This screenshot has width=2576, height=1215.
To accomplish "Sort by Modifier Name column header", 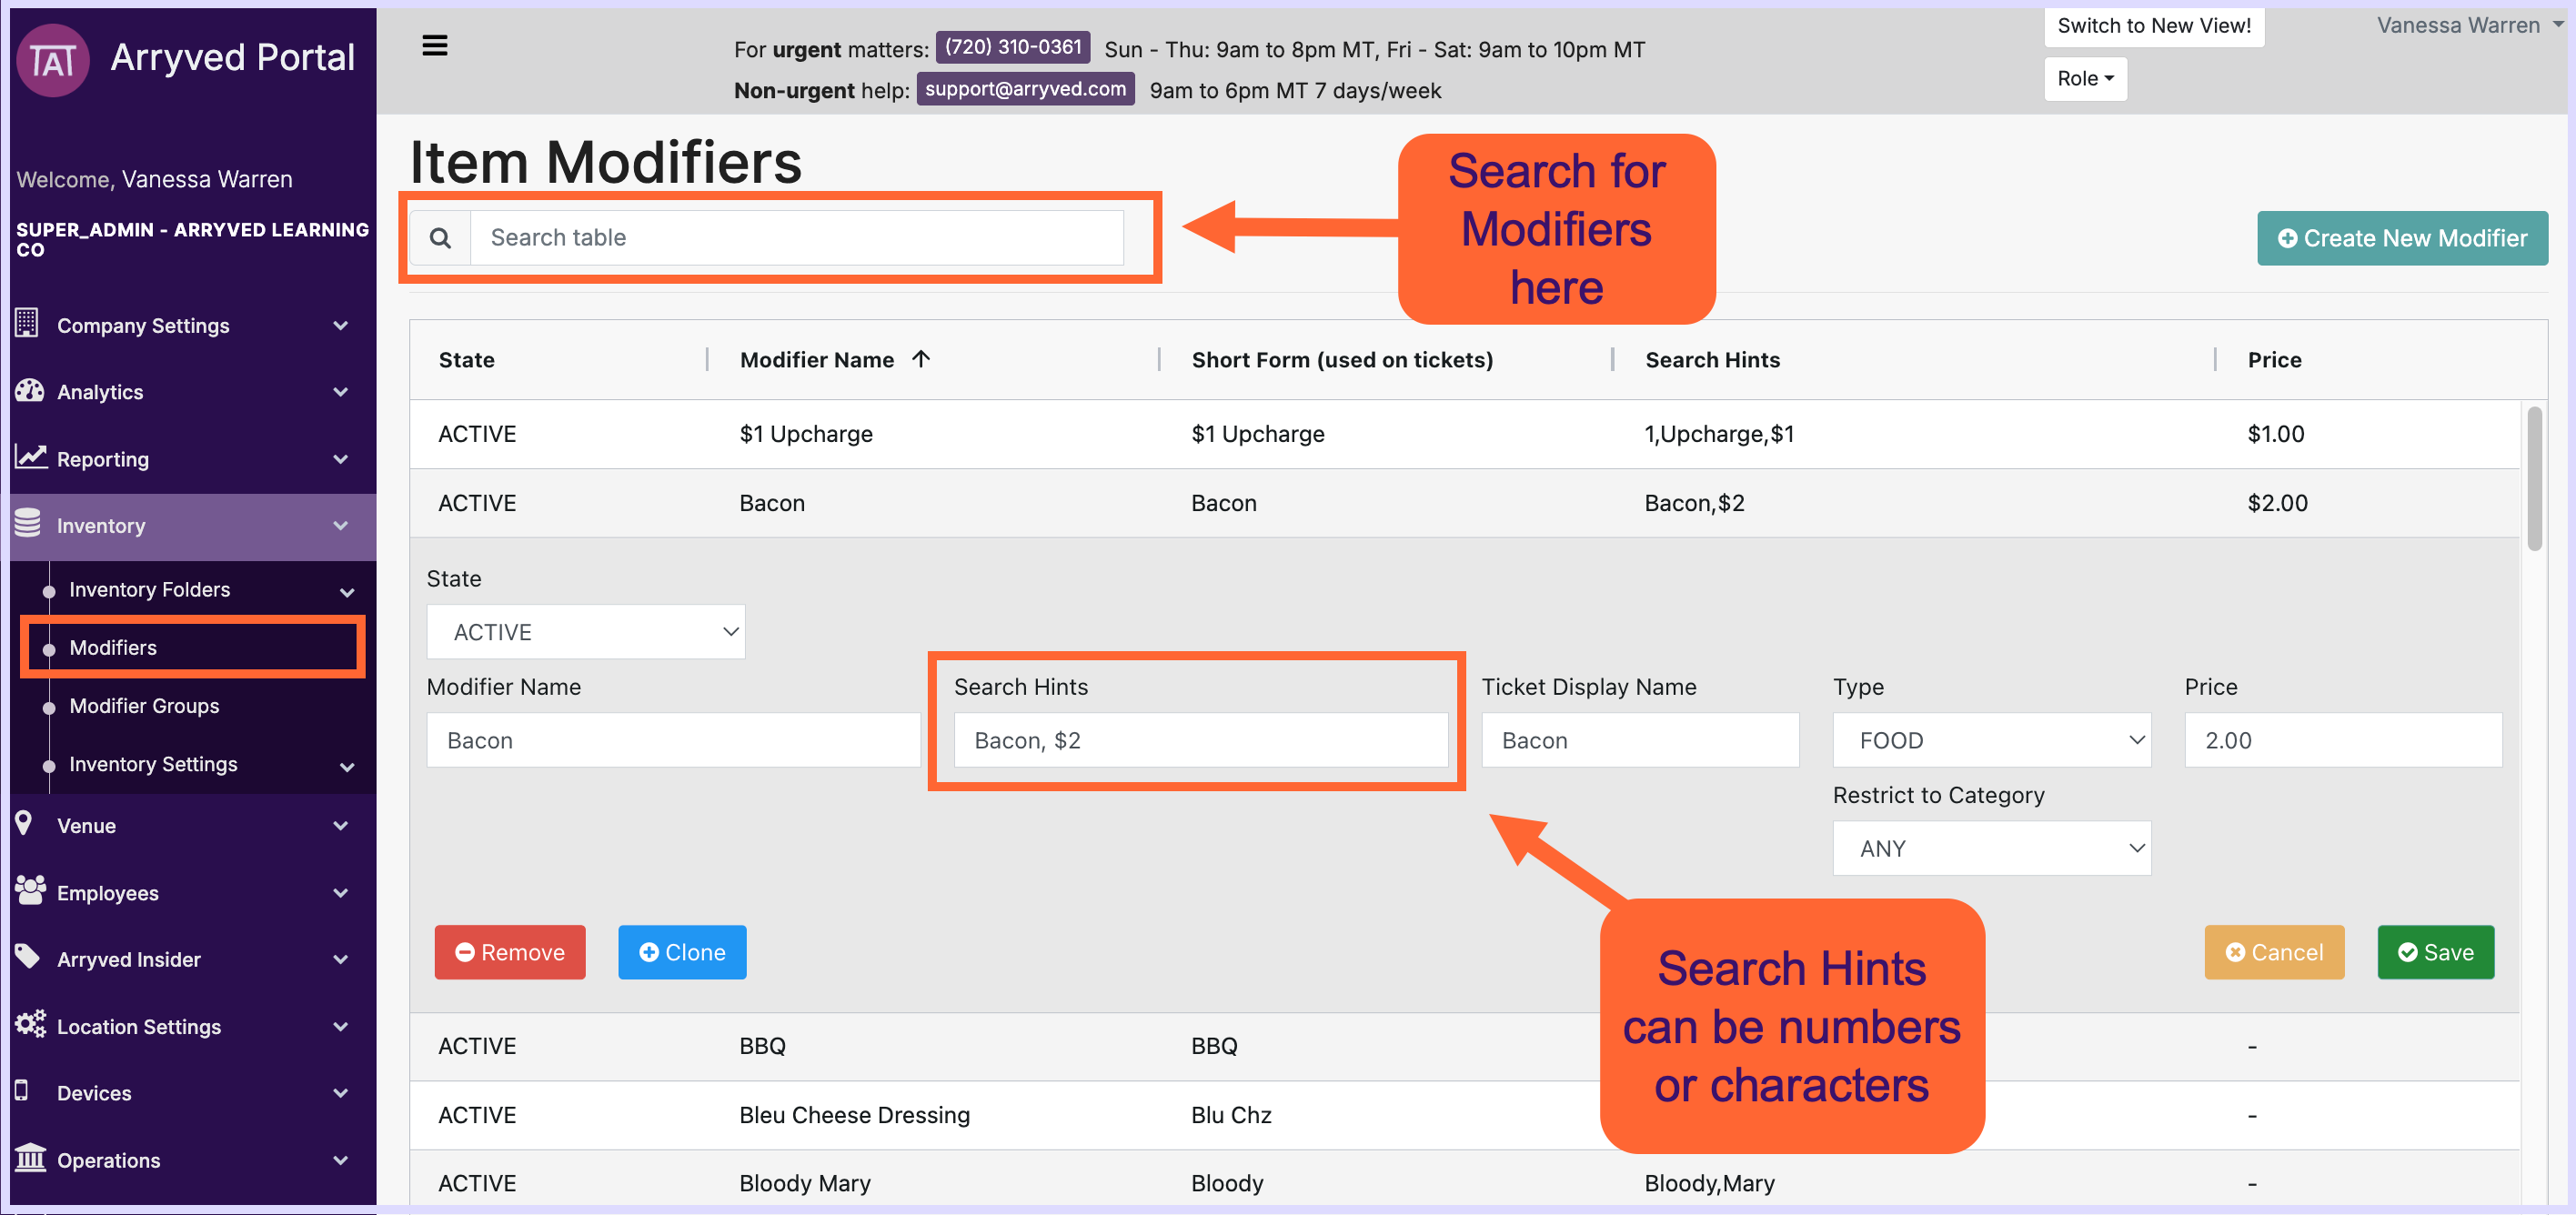I will pos(817,360).
